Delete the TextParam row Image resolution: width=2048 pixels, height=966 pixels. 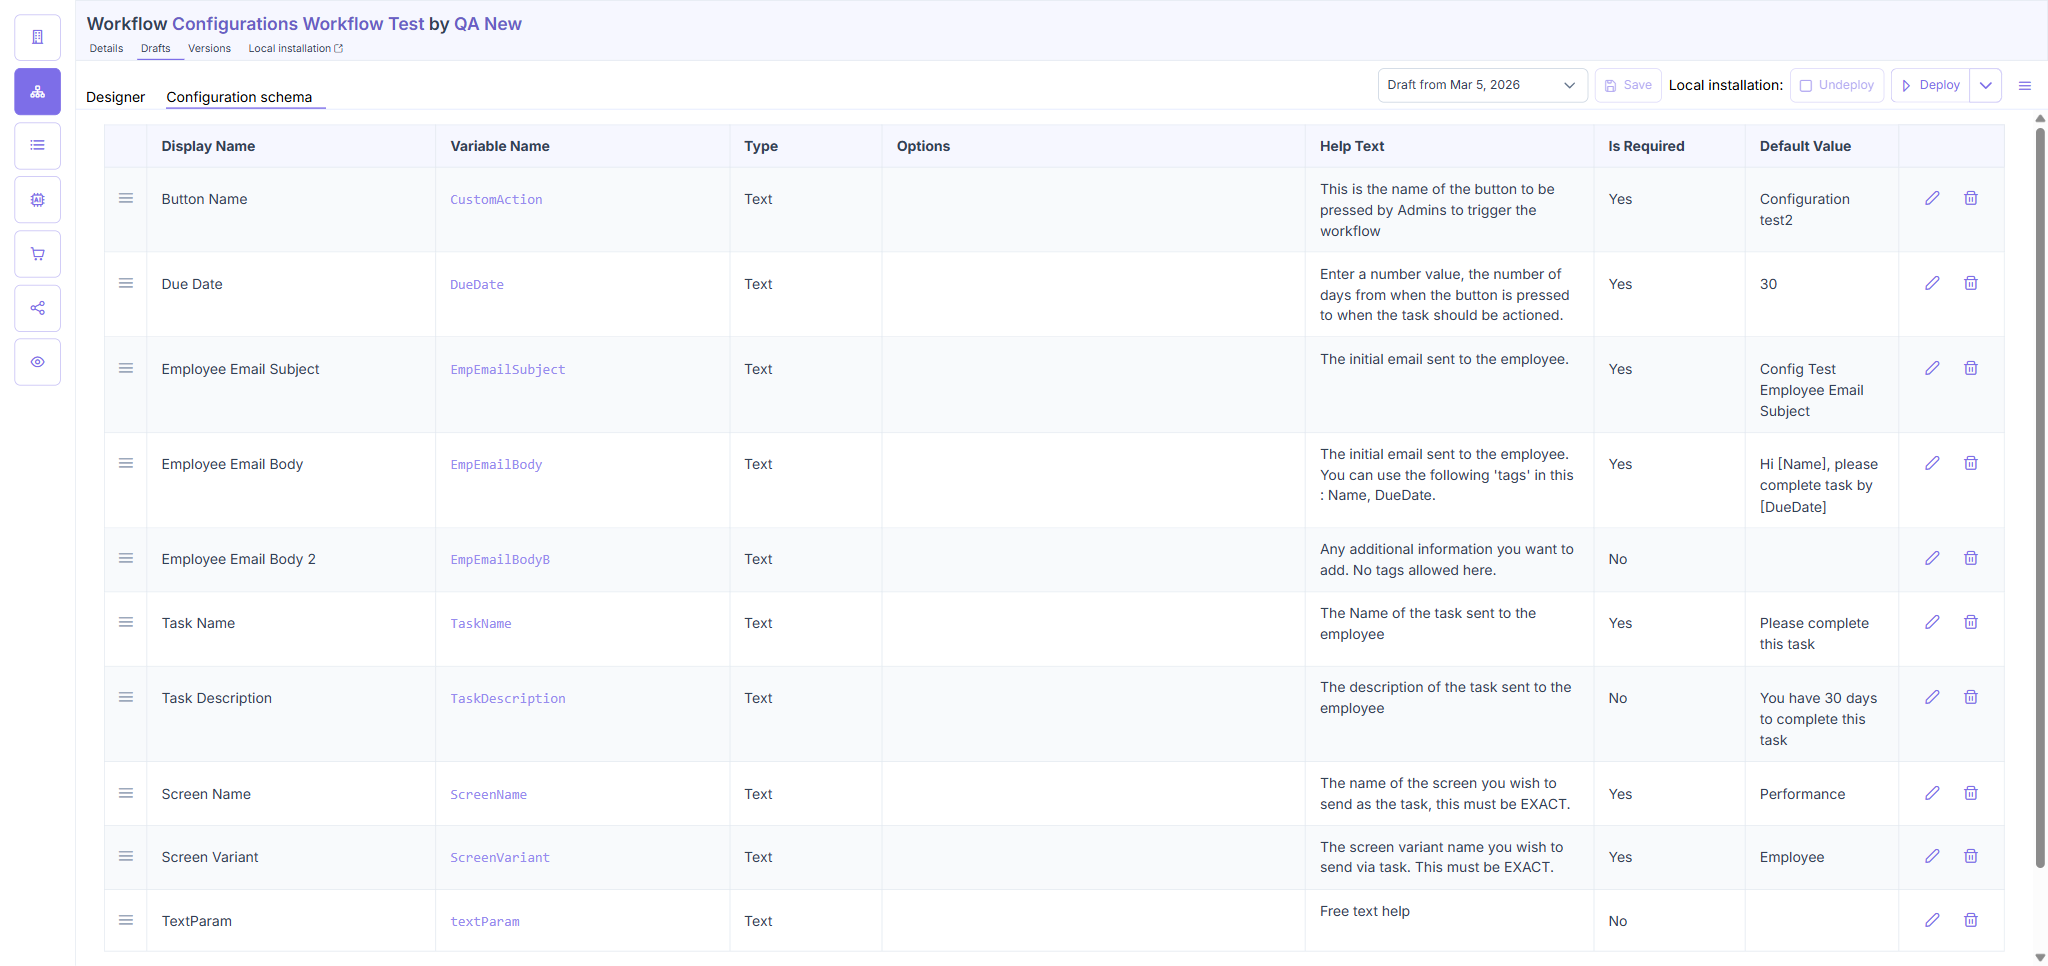tap(1971, 920)
